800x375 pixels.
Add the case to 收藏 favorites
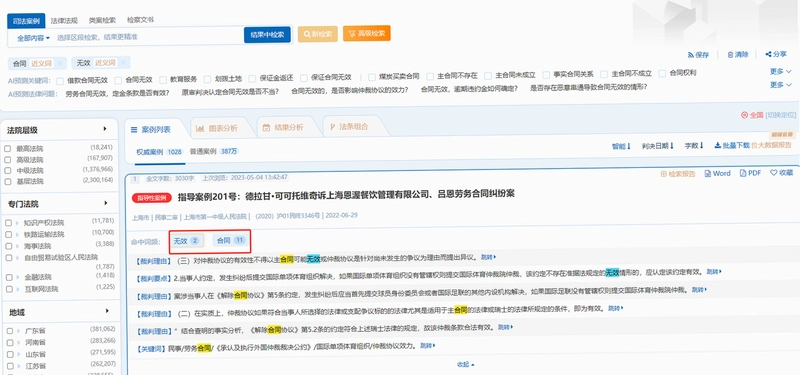[782, 173]
